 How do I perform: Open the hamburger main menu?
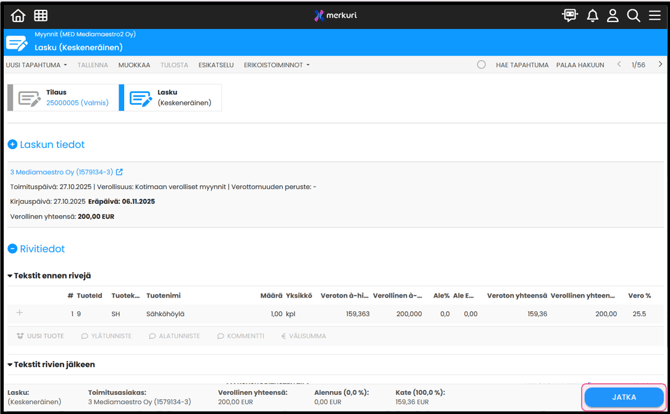(x=654, y=16)
